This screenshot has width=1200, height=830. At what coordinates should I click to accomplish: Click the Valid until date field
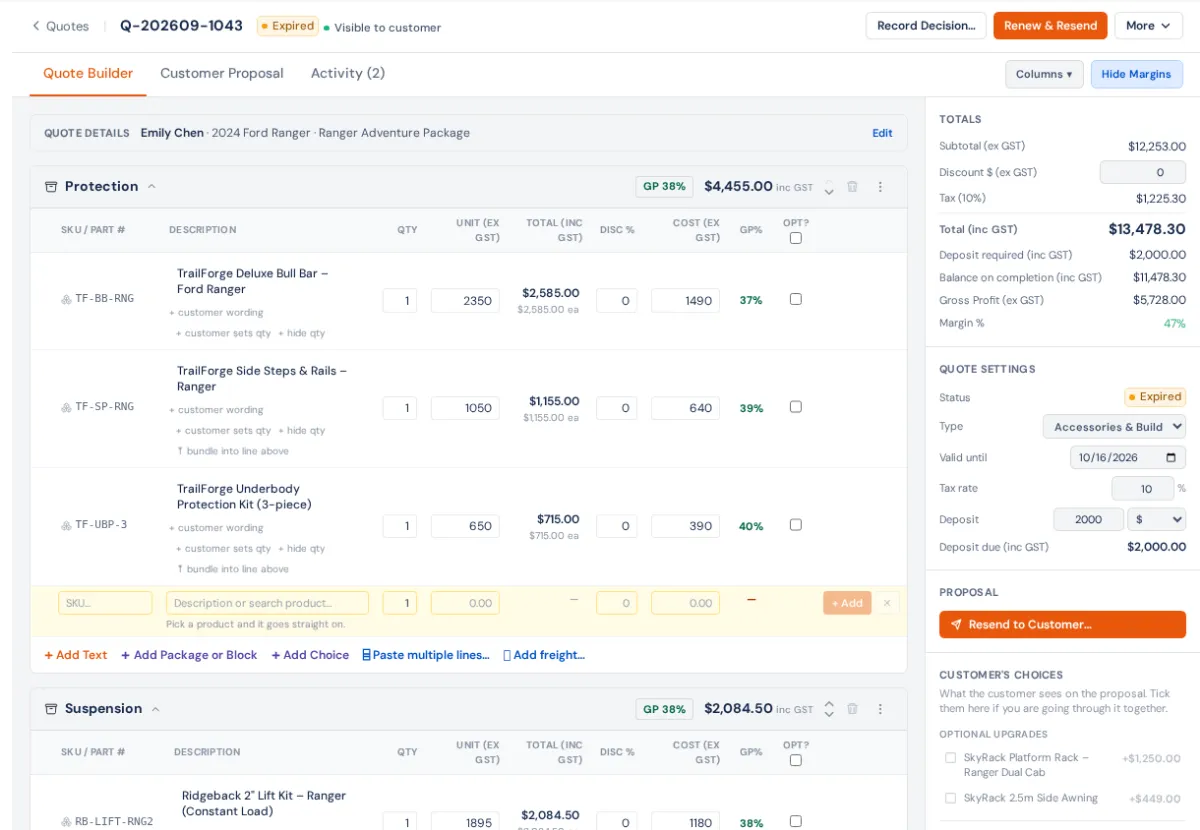click(x=1128, y=458)
